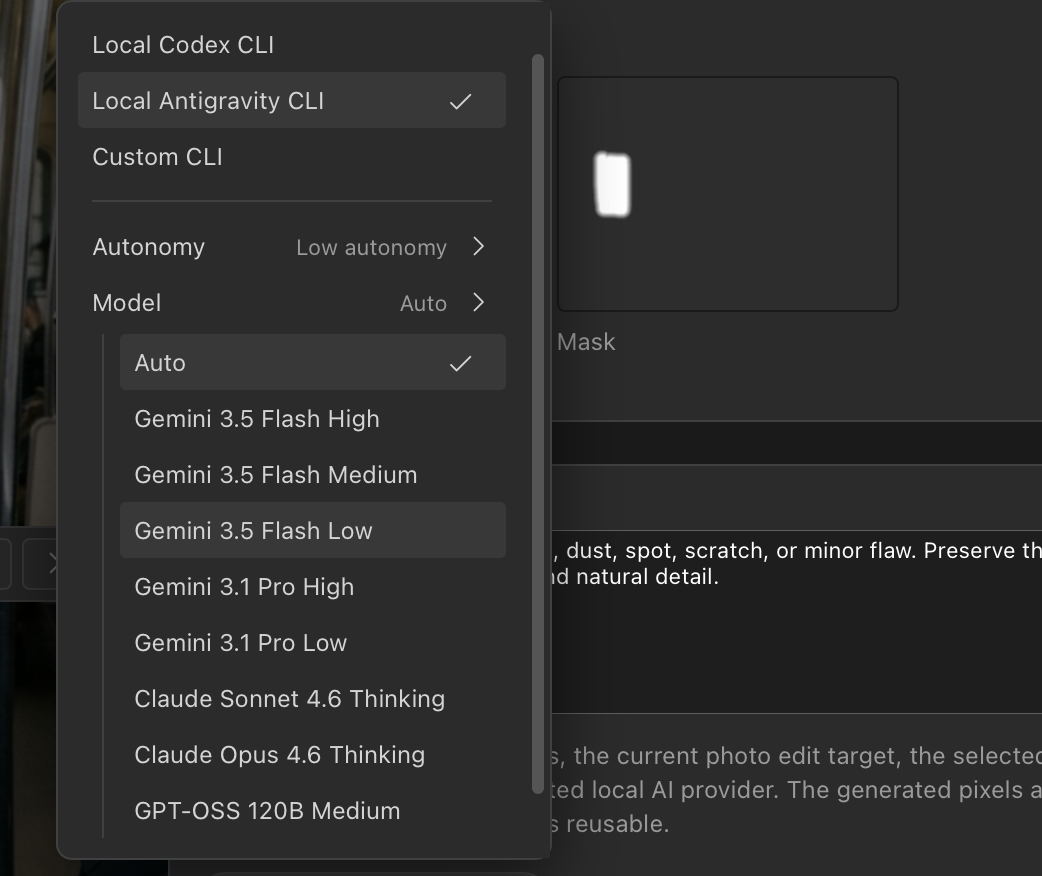Pick Gemini 3.1 Pro Low model
Screen dimensions: 1042x876
point(312,643)
